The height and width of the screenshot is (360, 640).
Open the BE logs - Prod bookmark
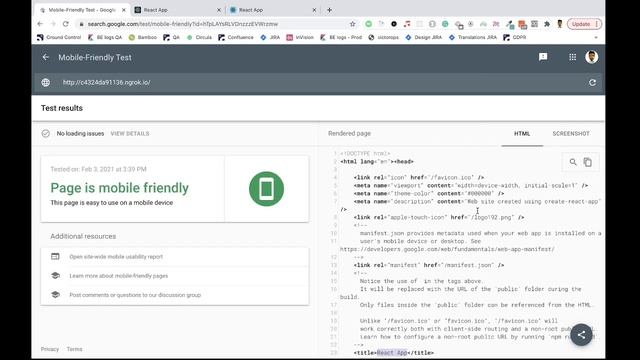click(341, 37)
